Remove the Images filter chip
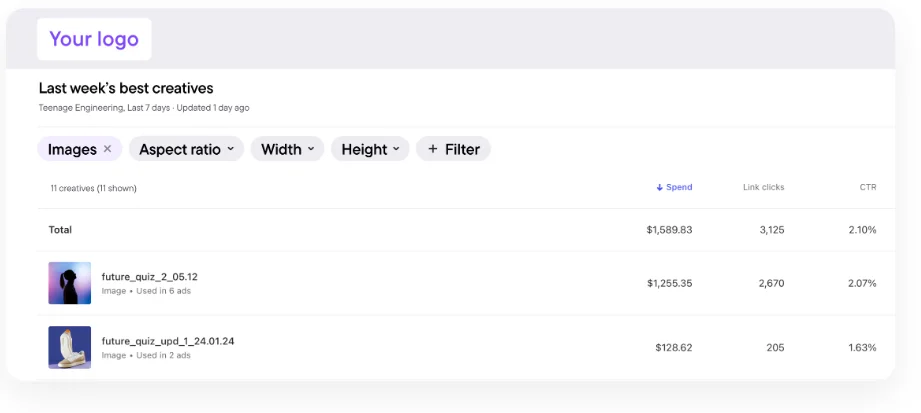 point(107,150)
